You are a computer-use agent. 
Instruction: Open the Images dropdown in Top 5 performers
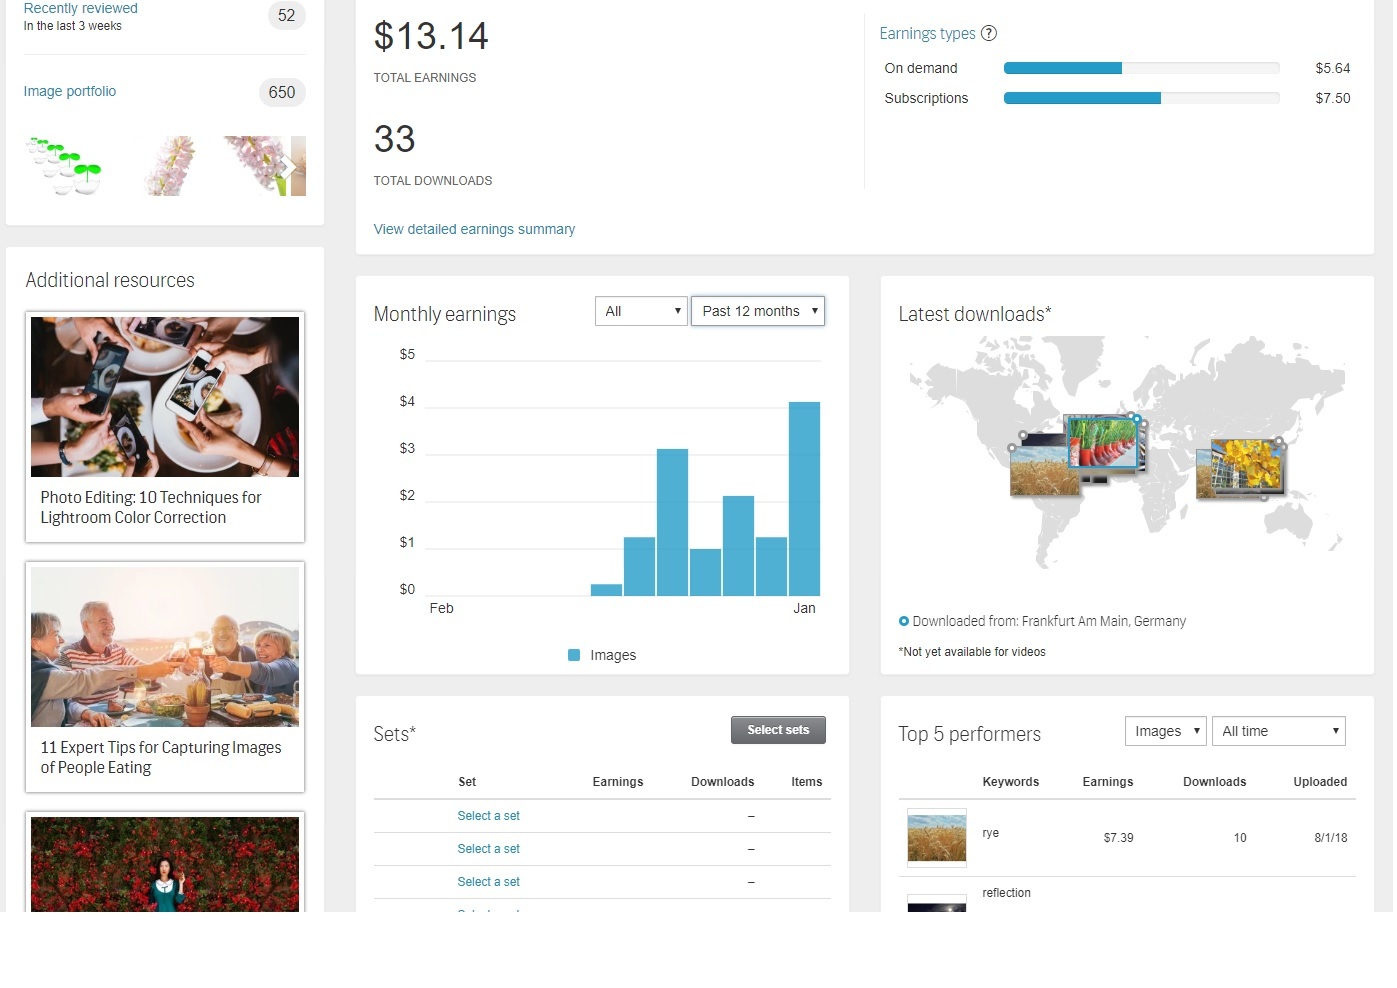1165,731
